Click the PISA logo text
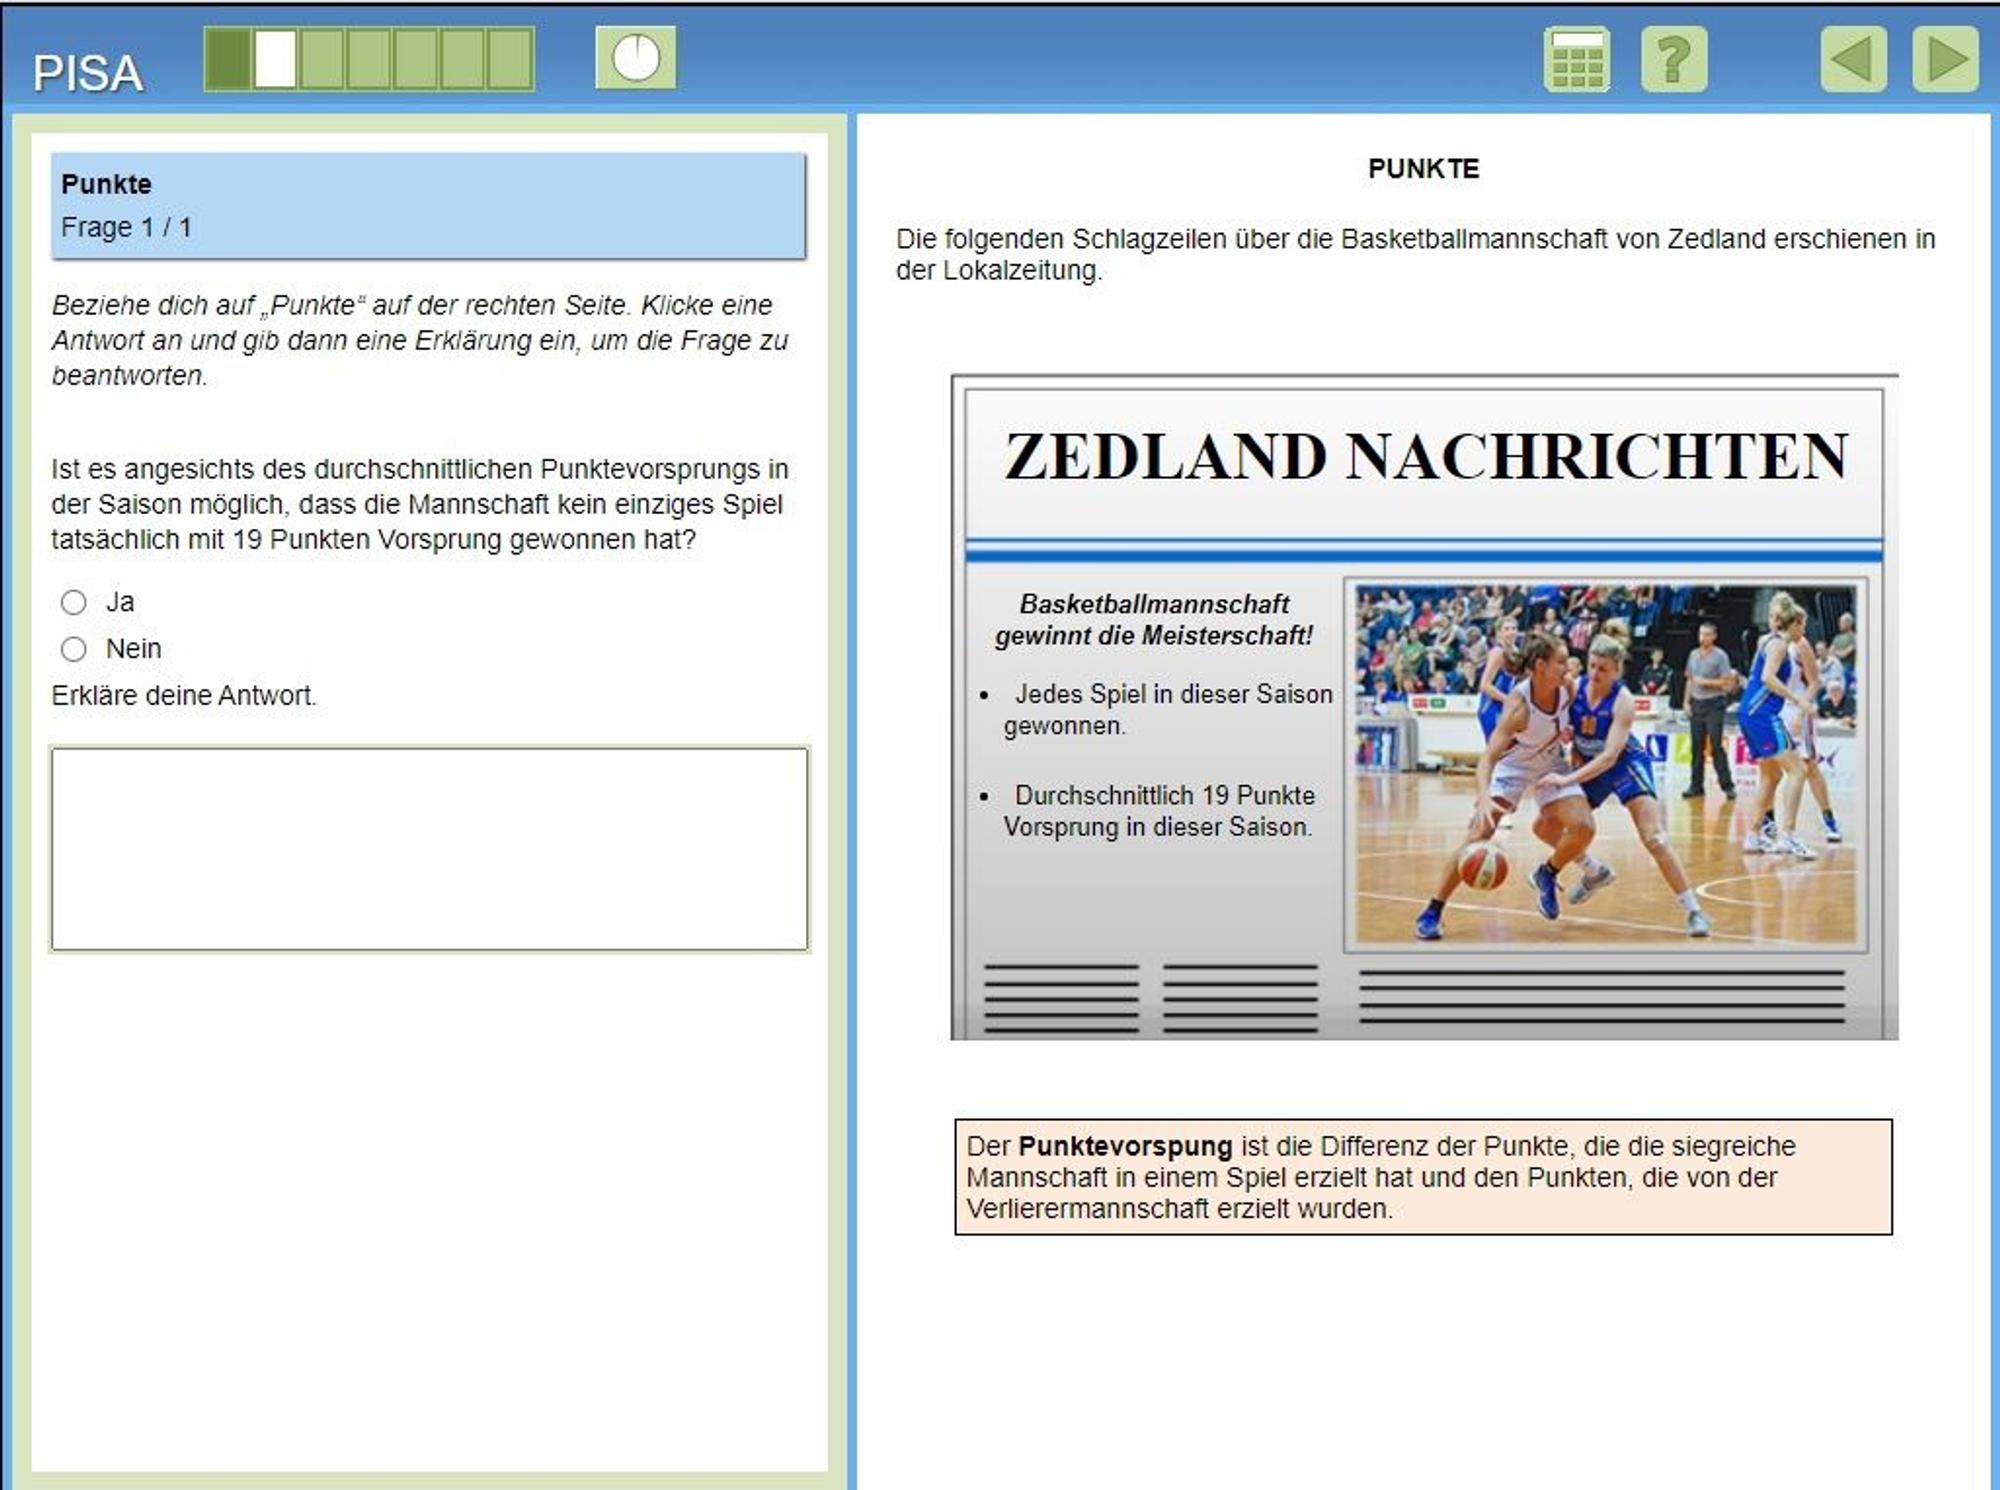Screen dimensions: 2000x1490 [x=88, y=73]
